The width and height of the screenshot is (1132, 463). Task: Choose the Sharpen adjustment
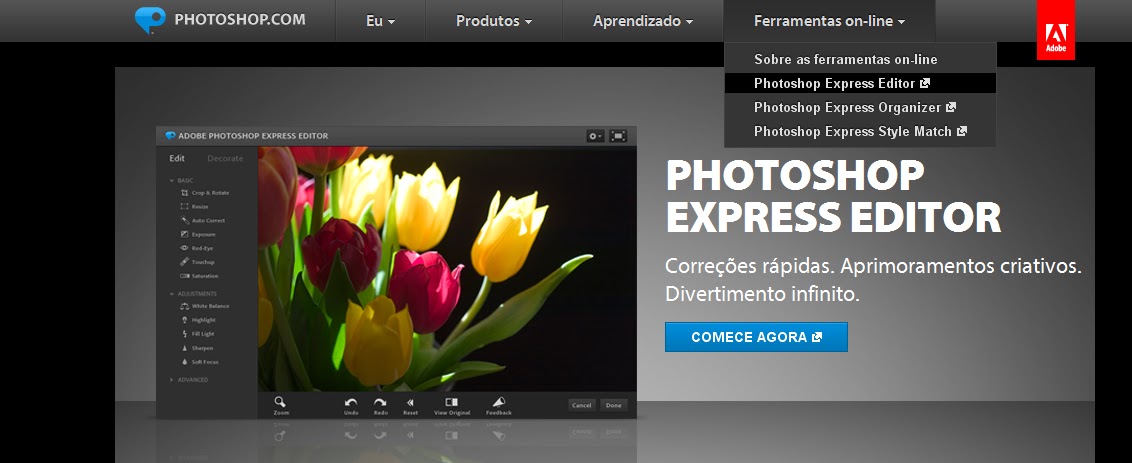click(x=196, y=348)
